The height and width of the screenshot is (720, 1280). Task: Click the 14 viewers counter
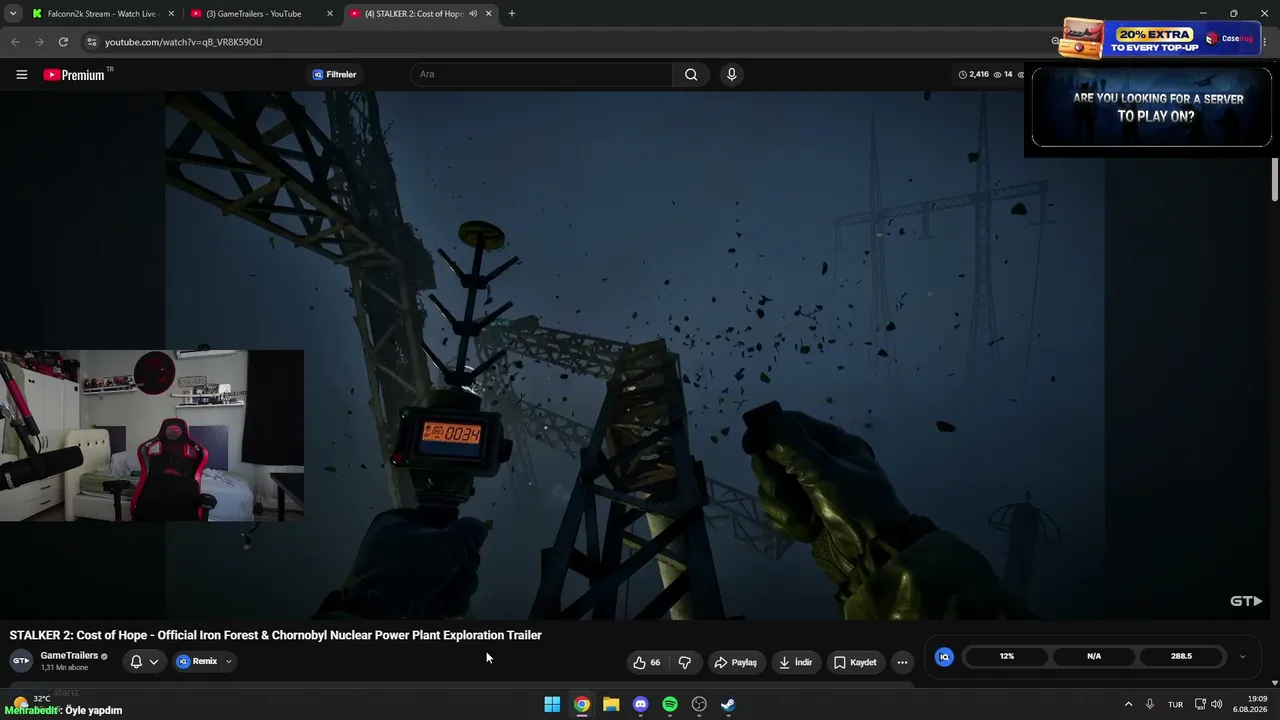(1003, 74)
